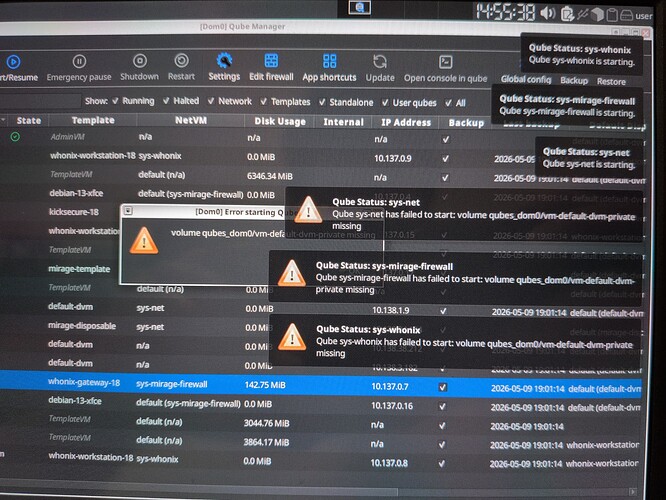Toggle the User qubes filter checkbox

385,102
